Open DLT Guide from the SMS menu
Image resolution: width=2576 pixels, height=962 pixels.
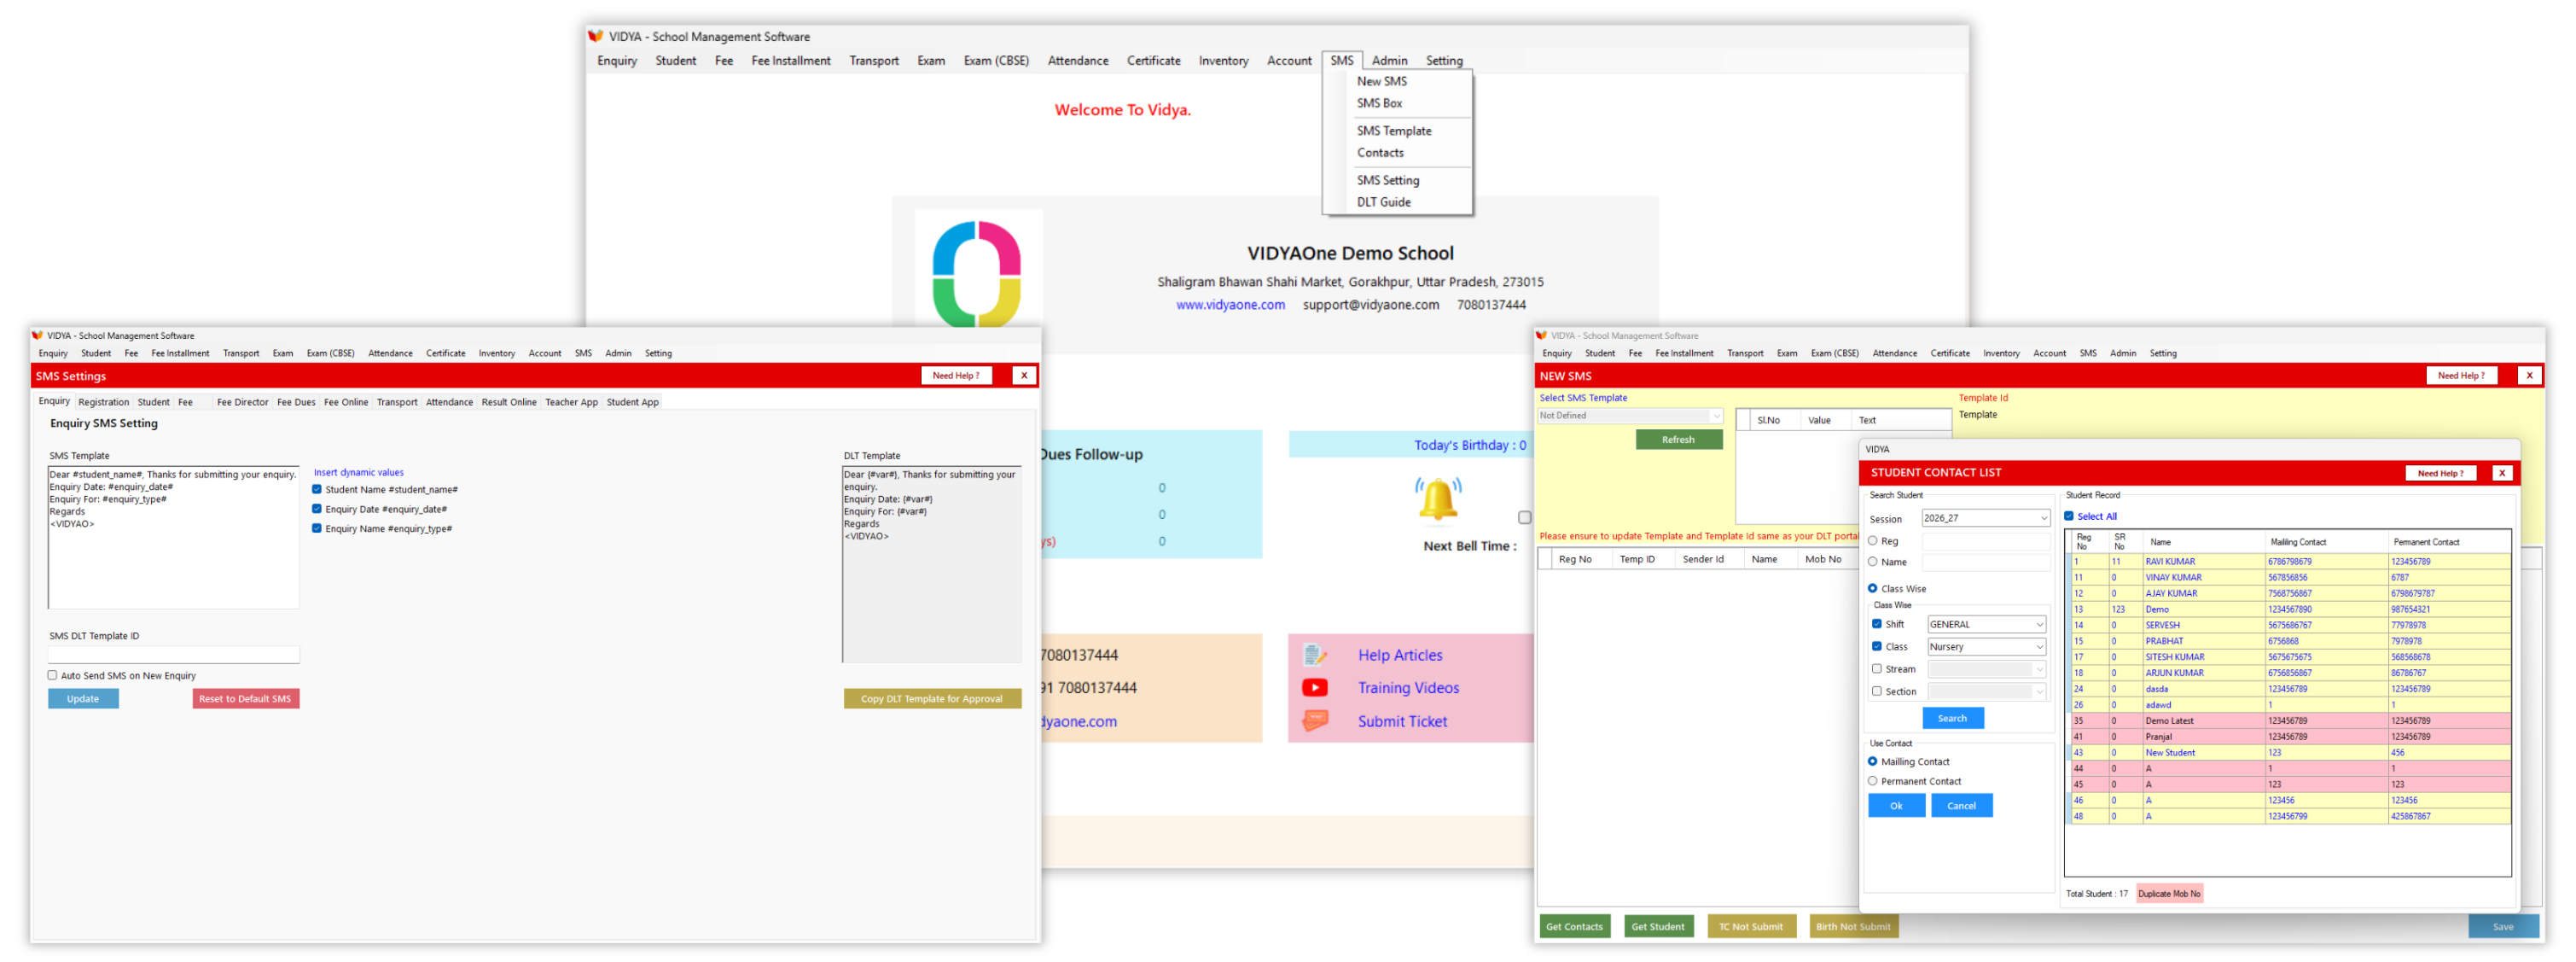(x=1384, y=202)
